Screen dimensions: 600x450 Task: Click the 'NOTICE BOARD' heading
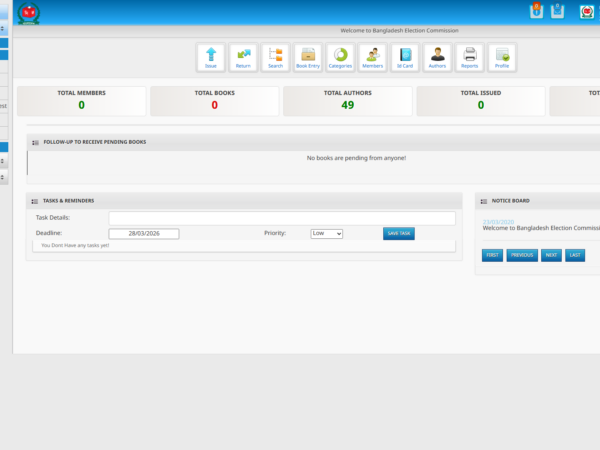click(510, 201)
